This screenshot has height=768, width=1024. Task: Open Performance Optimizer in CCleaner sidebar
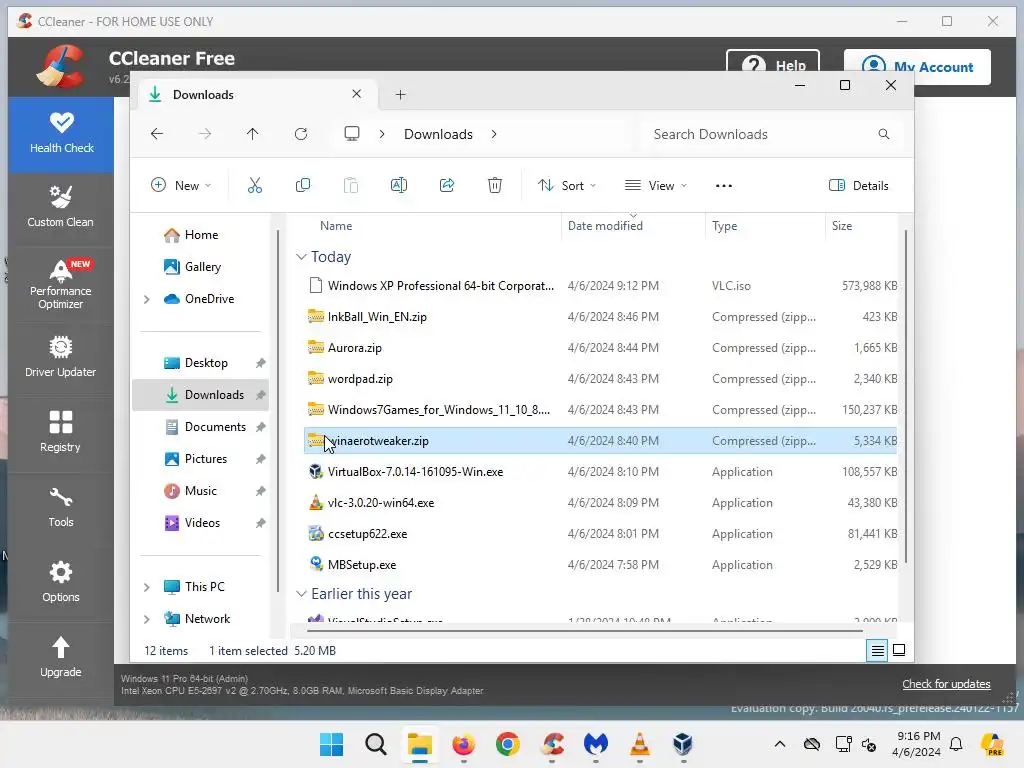pos(61,285)
